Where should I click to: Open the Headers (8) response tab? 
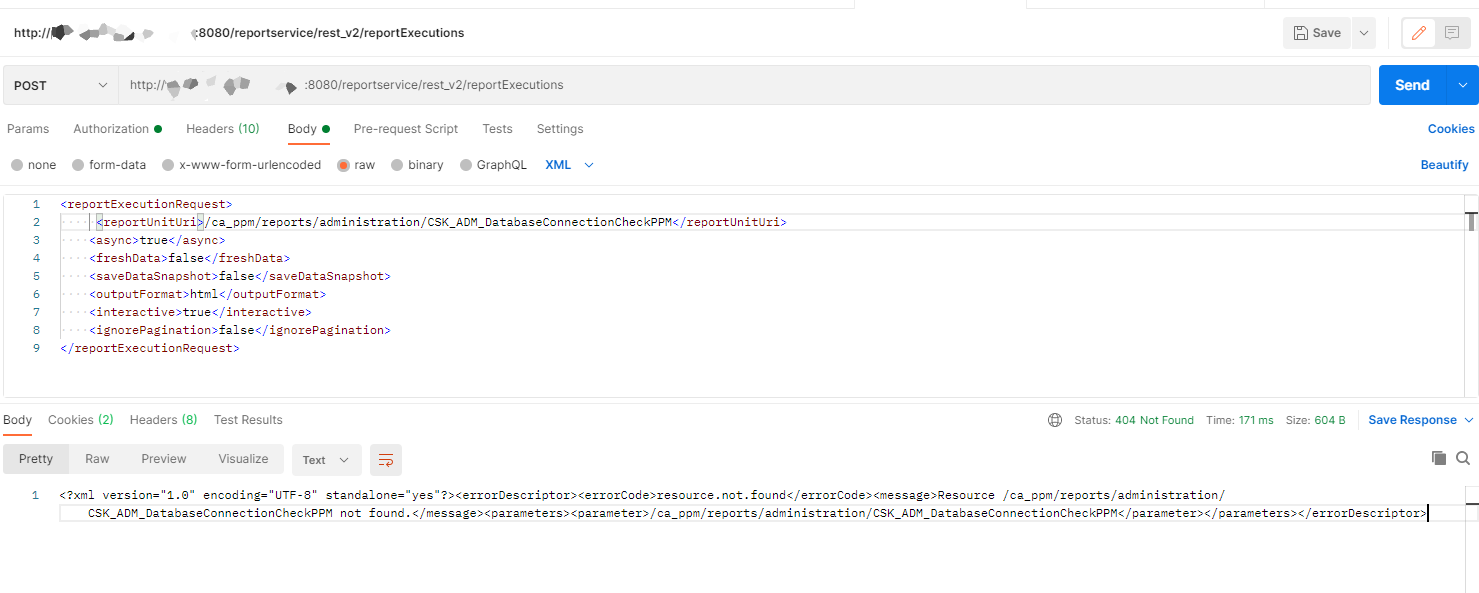(162, 420)
